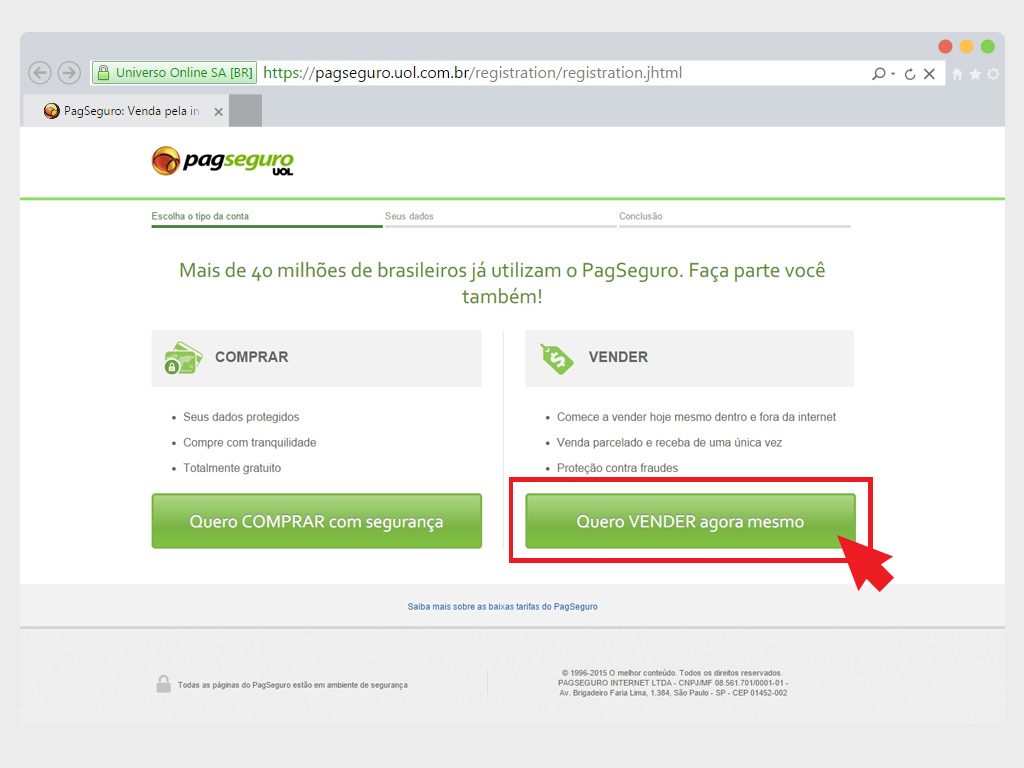1024x768 pixels.
Task: Open 'Saiba mais sobre as baixas tarifas' link
Action: point(502,606)
